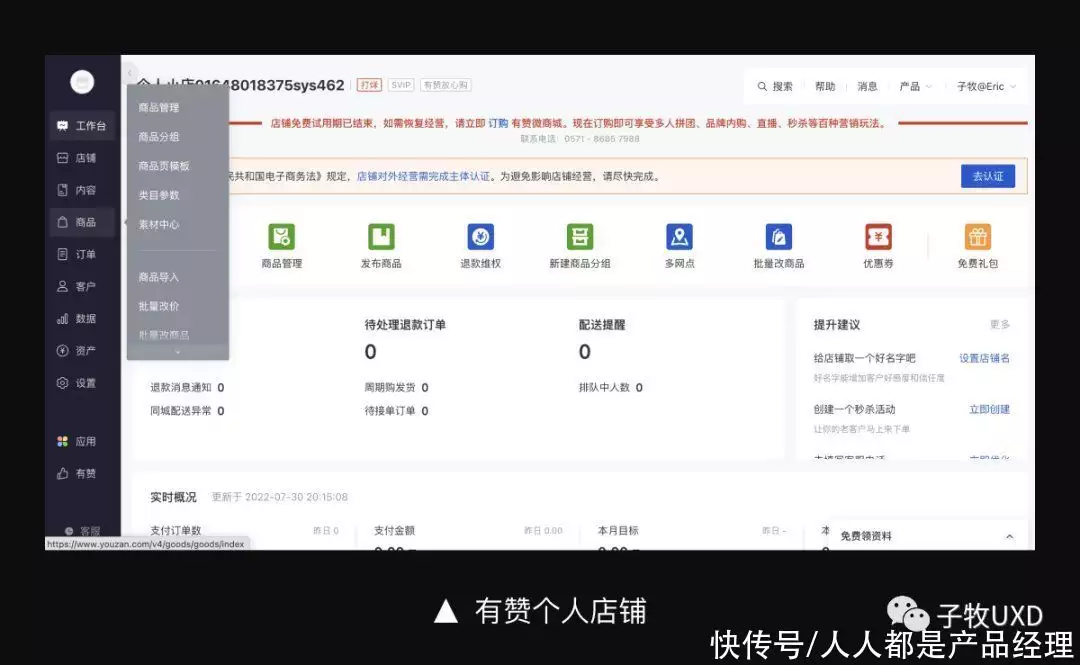Open the 数据 analytics sidebar icon

pos(82,318)
